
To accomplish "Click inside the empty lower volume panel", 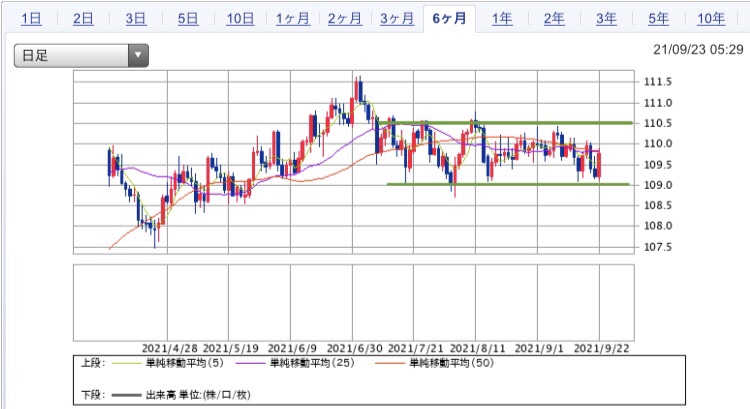I will point(350,300).
